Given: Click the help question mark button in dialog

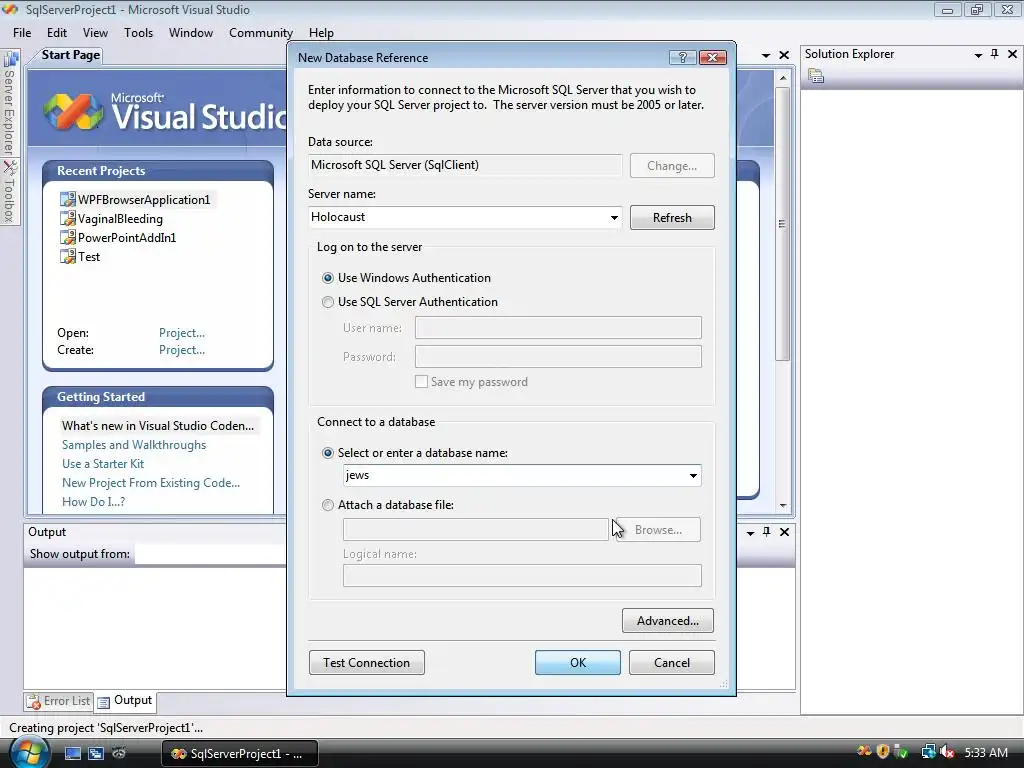Looking at the screenshot, I should pos(682,57).
